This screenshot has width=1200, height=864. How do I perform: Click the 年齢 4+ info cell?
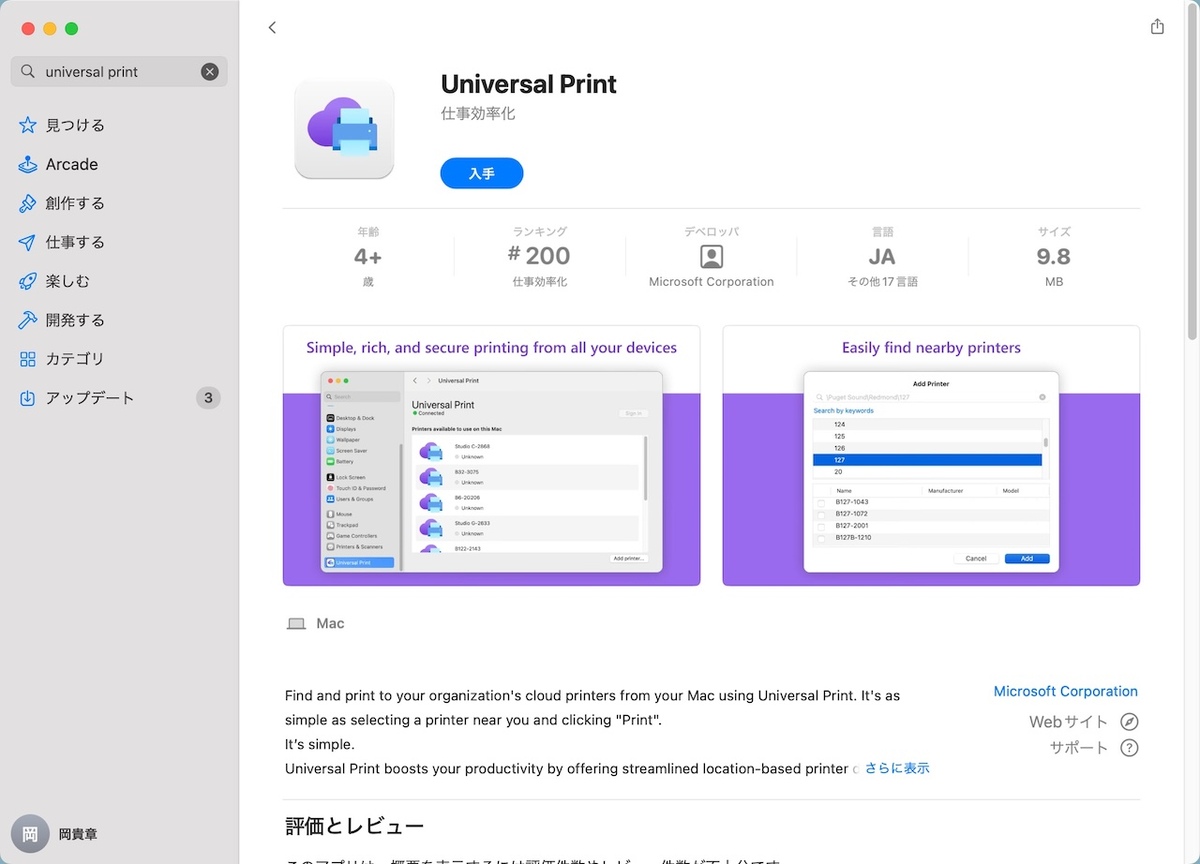[368, 257]
